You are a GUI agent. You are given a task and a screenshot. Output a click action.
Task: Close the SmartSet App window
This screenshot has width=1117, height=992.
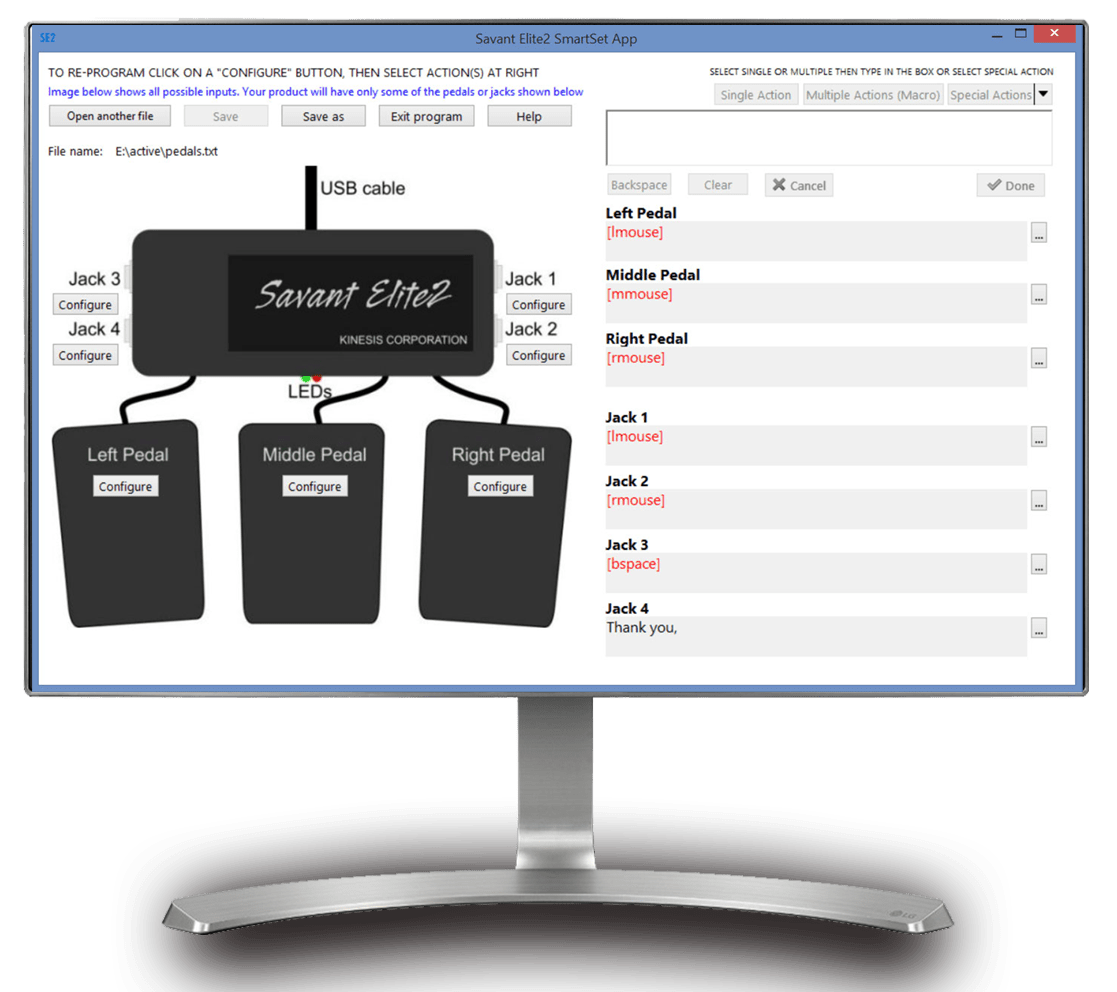pos(1054,33)
